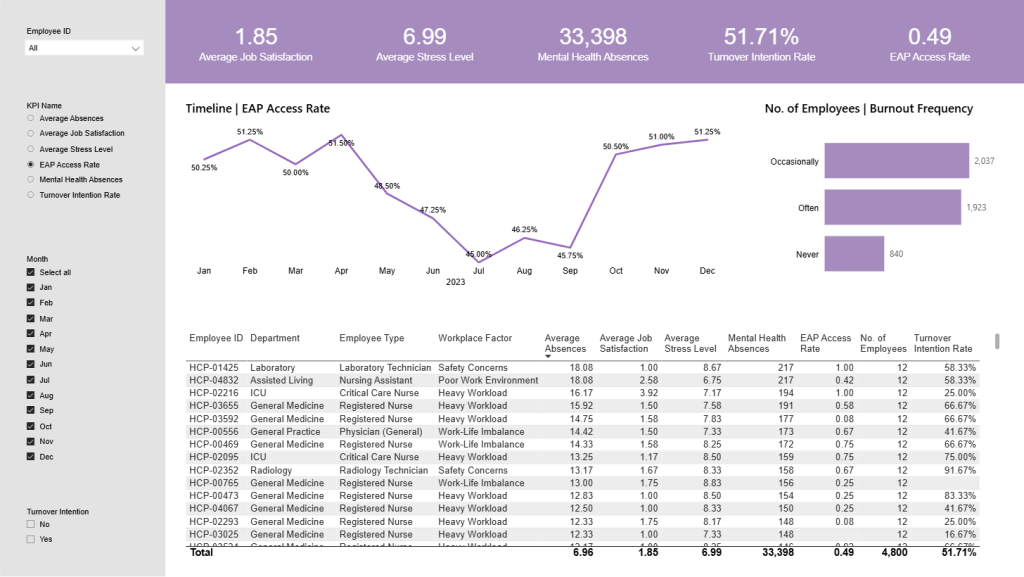Open the Employee ID dropdown
Viewport: 1024px width, 577px height.
pos(85,48)
